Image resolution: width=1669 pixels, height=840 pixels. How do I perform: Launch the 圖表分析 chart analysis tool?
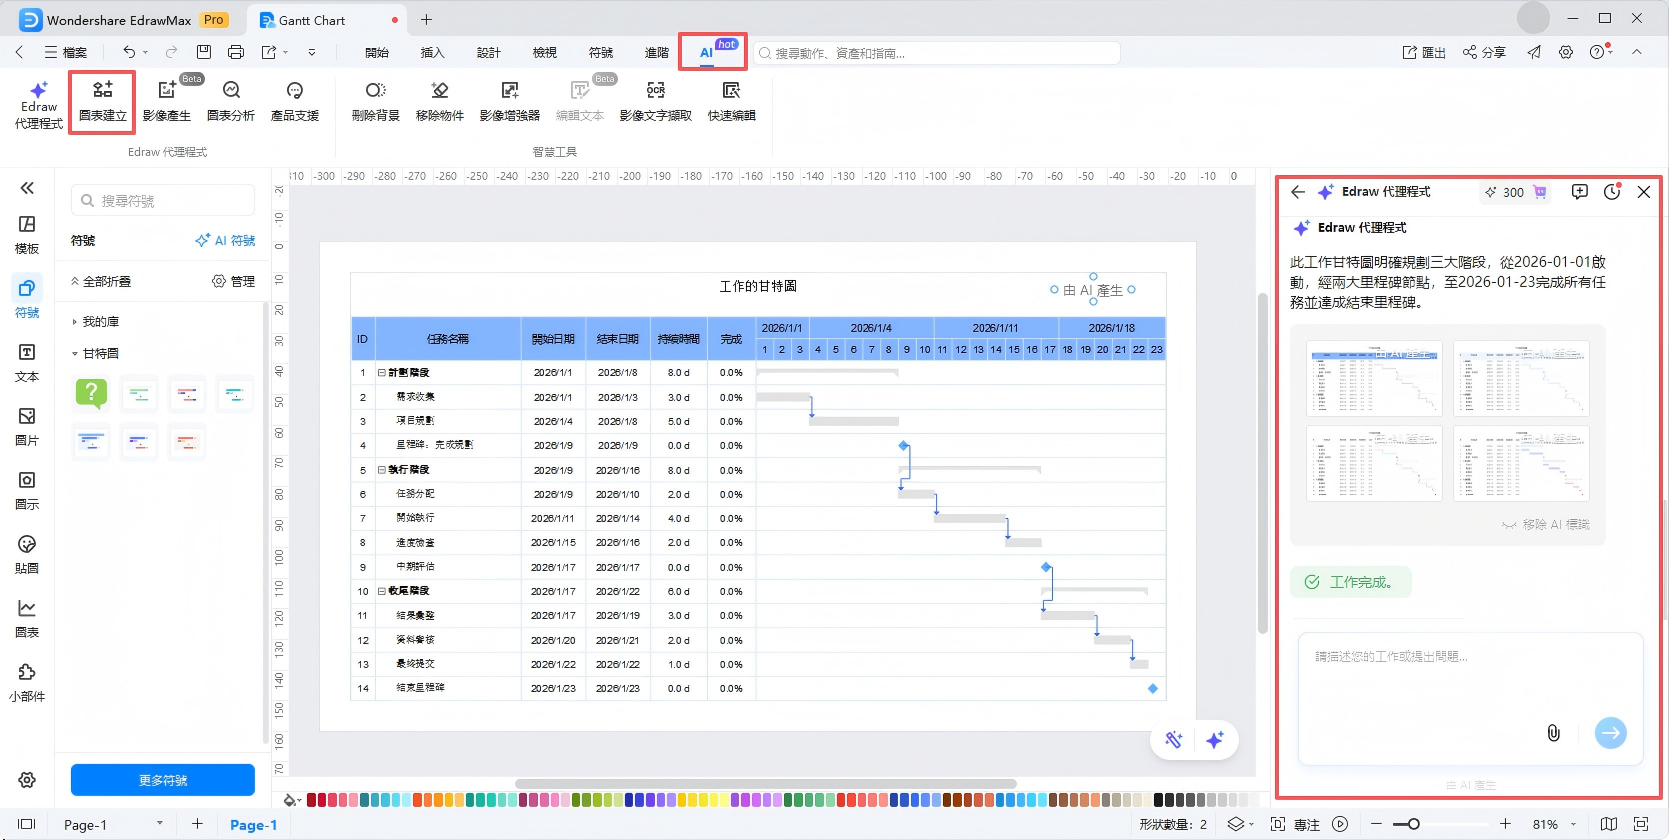click(231, 102)
